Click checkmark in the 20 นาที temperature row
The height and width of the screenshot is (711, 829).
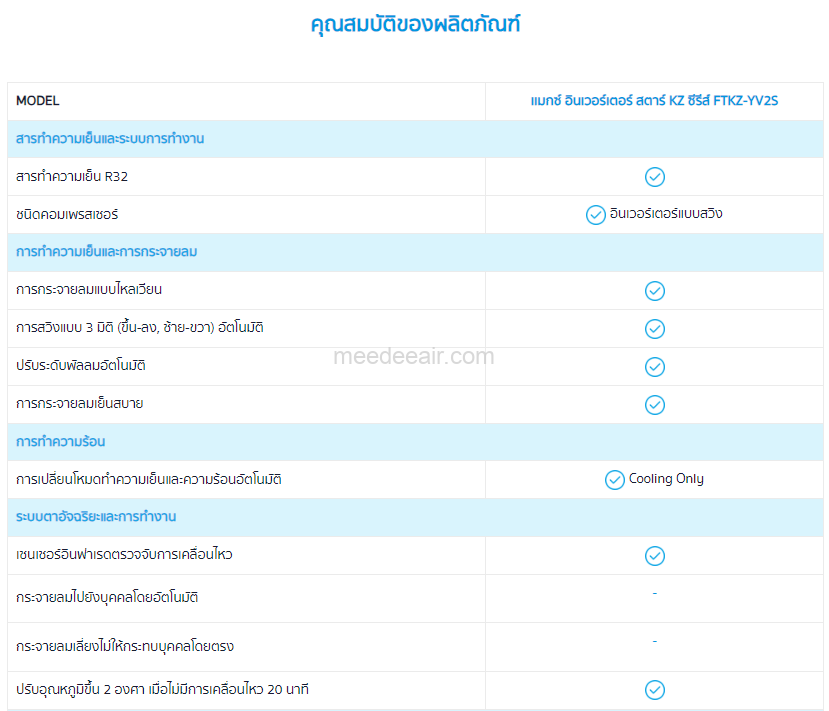[654, 690]
